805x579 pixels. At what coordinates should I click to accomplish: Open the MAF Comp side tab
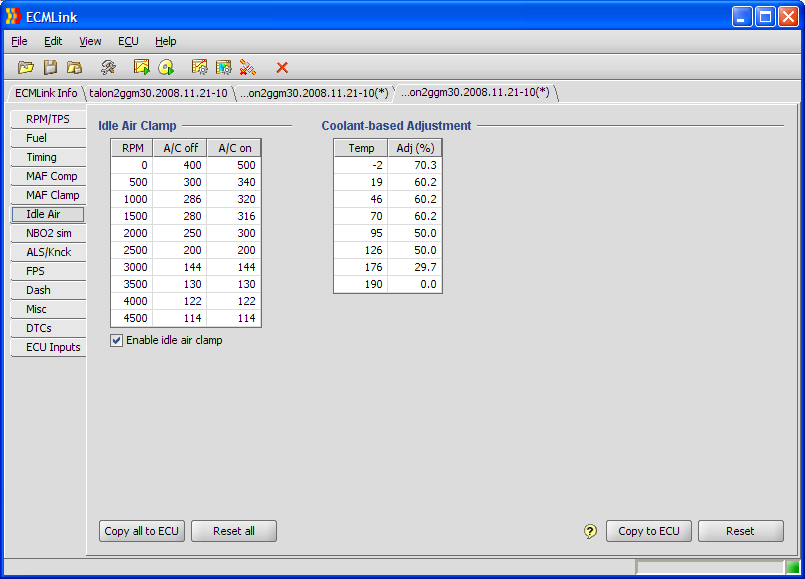[x=51, y=176]
